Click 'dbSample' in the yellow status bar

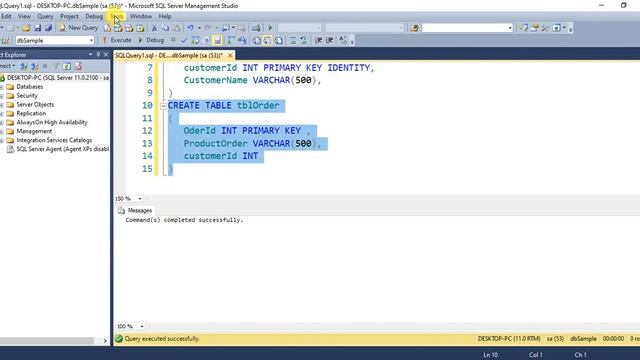coord(583,339)
